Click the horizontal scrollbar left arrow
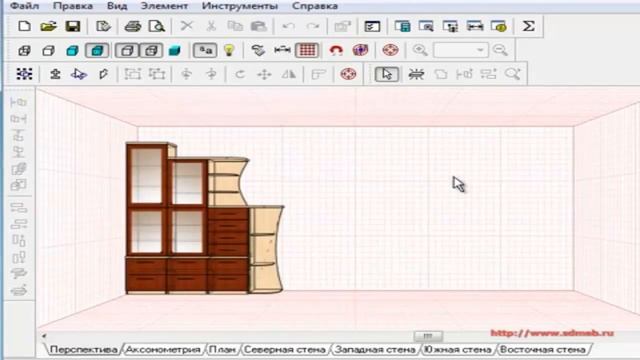 tap(44, 336)
